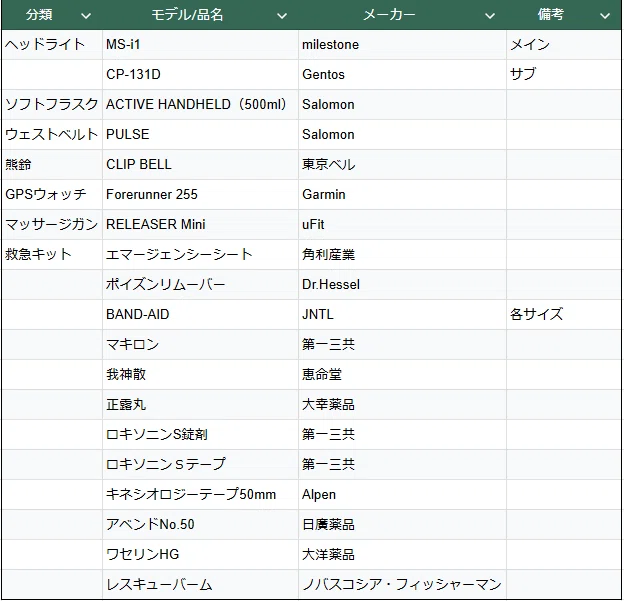This screenshot has height=601, width=624.
Task: Click the RELEASER Mini cell
Action: [x=200, y=224]
